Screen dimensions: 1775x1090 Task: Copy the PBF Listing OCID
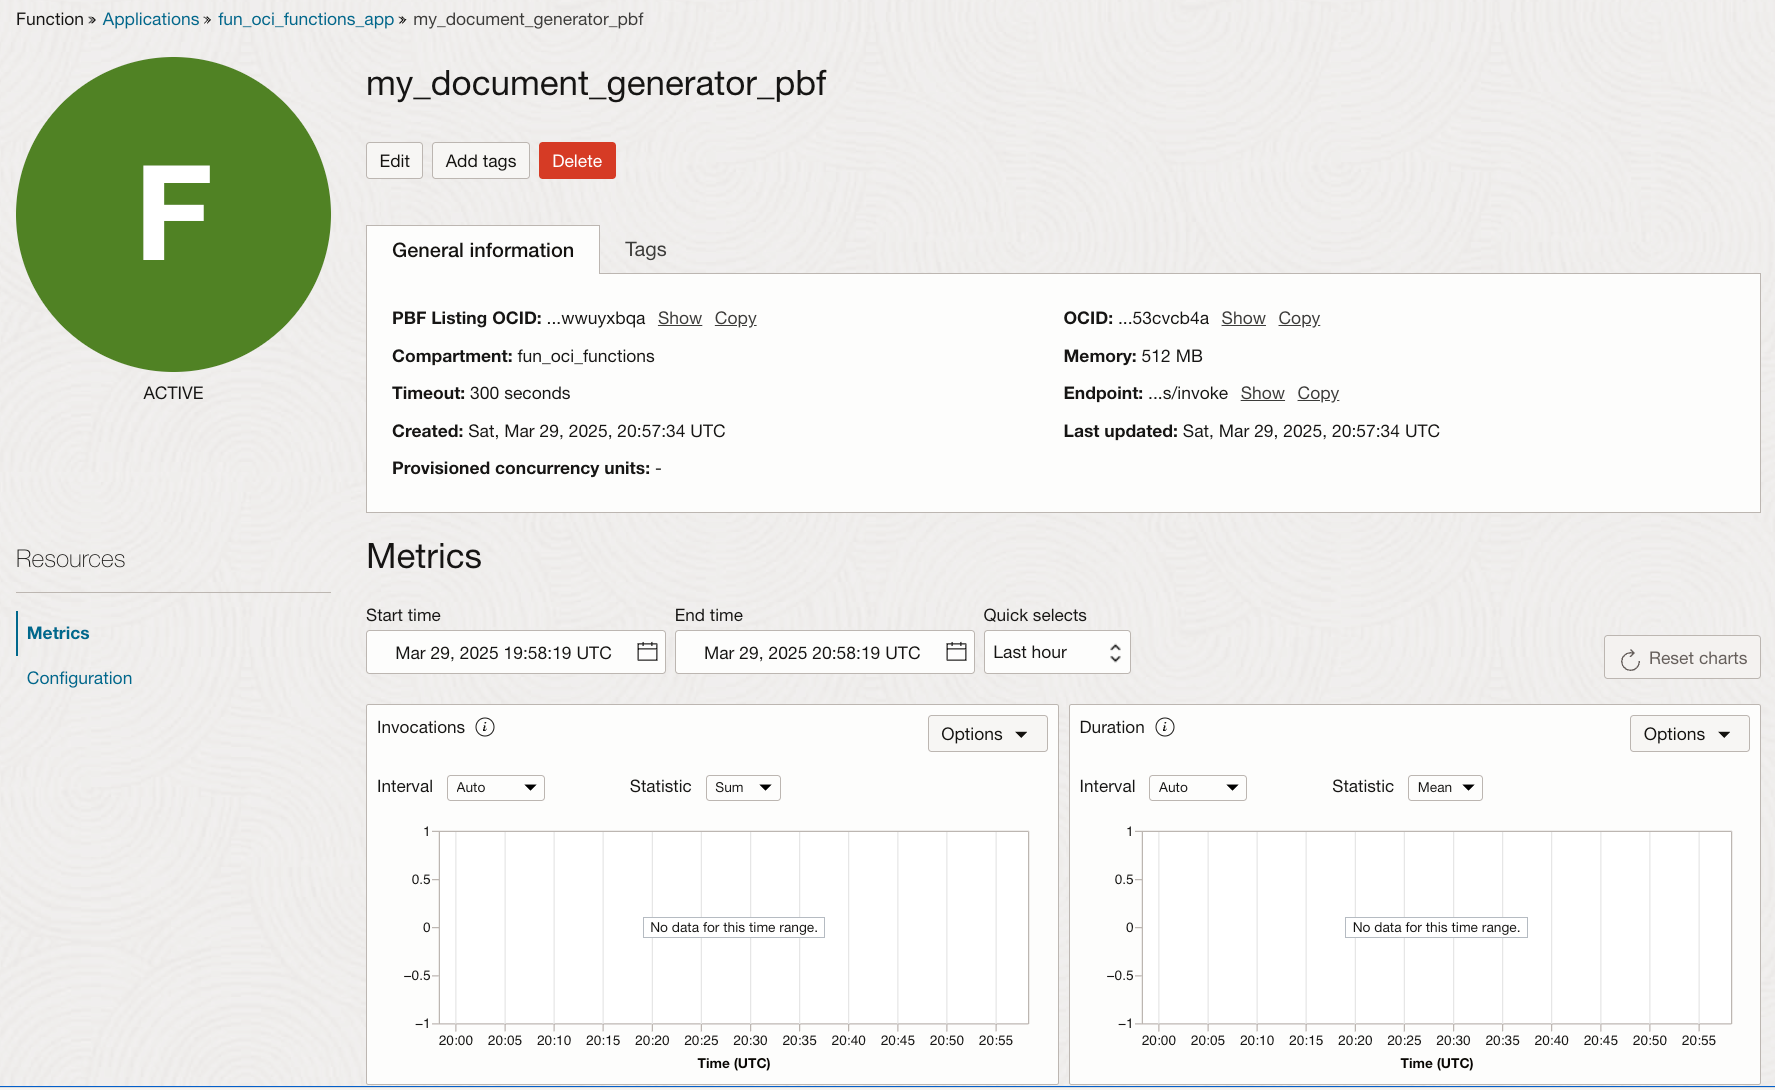735,318
